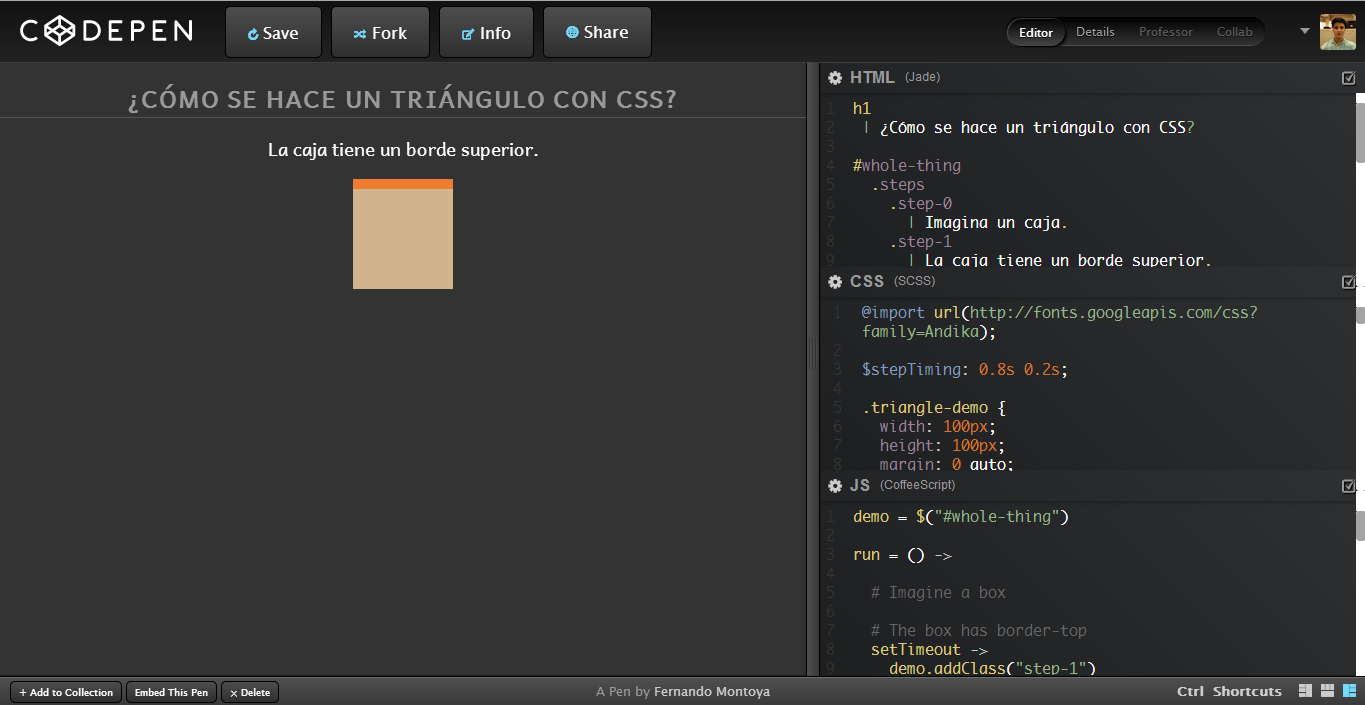1365x705 pixels.
Task: Click '| Imagina un caja.' code line
Action: 988,223
